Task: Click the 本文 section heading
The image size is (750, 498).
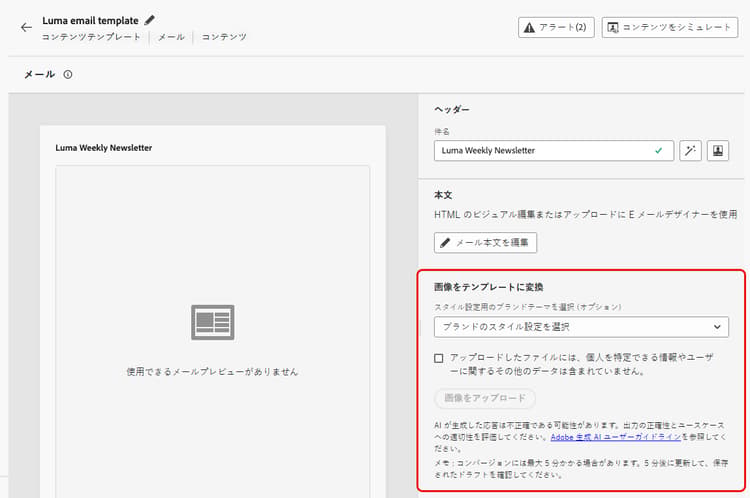Action: pos(443,195)
